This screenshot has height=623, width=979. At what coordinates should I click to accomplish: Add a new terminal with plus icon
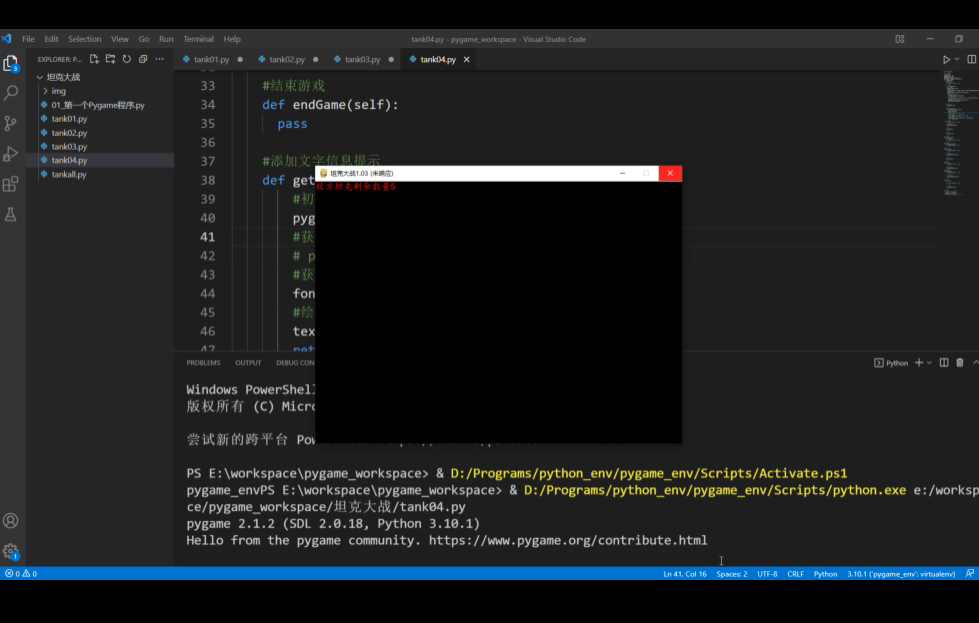click(918, 363)
